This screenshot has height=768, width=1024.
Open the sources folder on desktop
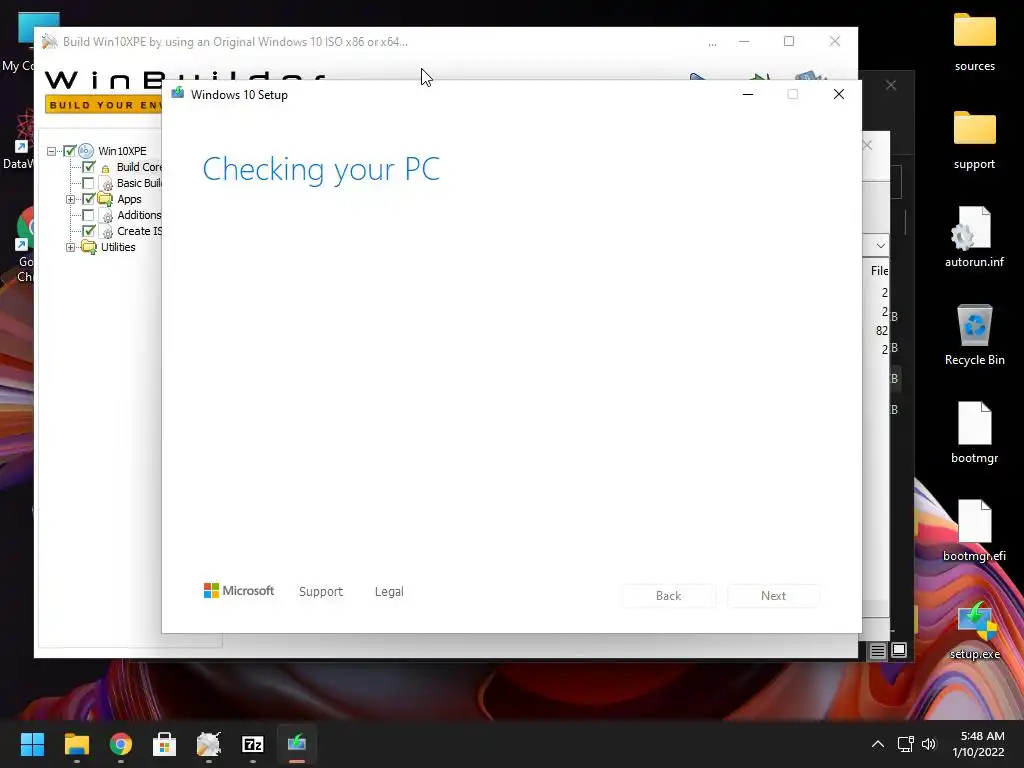click(x=974, y=41)
